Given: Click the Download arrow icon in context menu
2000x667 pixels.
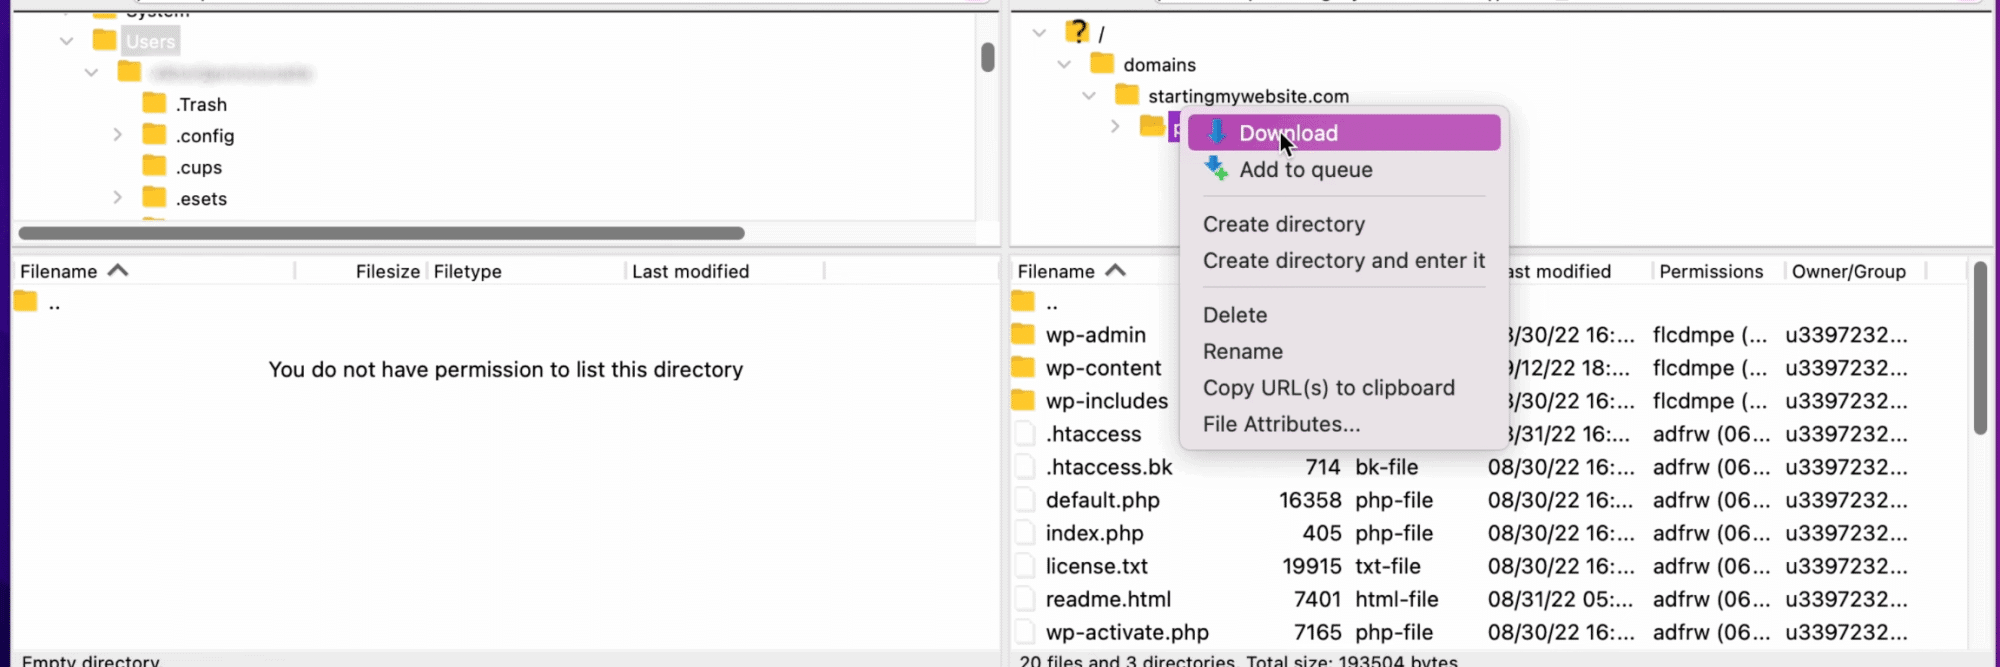Looking at the screenshot, I should point(1216,133).
